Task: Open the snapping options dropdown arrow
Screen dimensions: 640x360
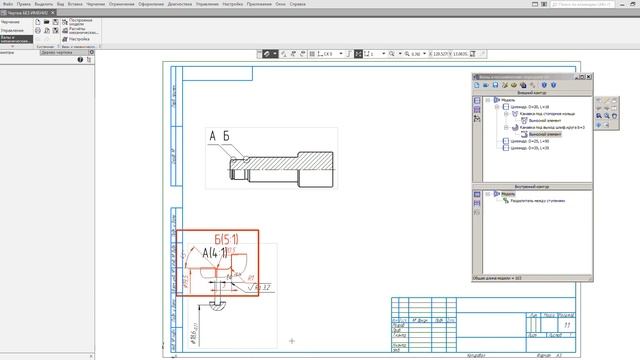Action: coord(275,54)
